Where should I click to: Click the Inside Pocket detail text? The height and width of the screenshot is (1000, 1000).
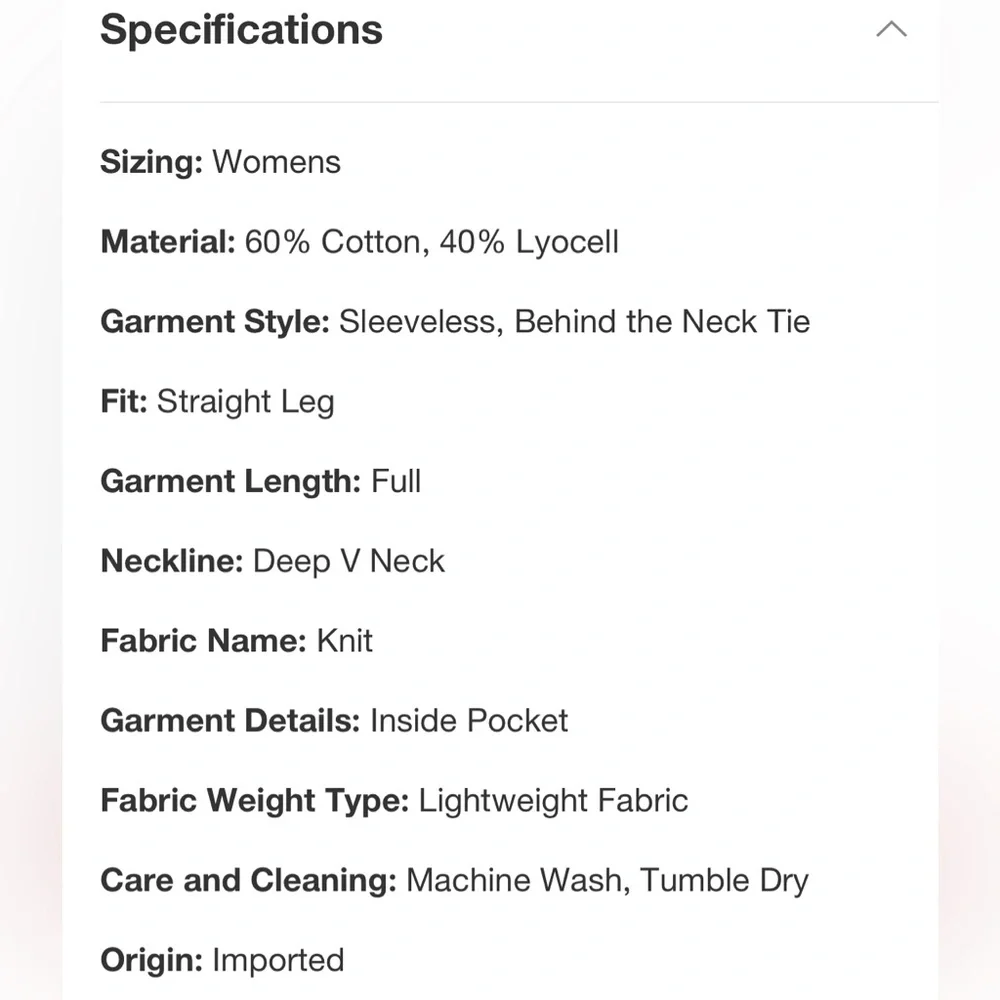tap(469, 721)
